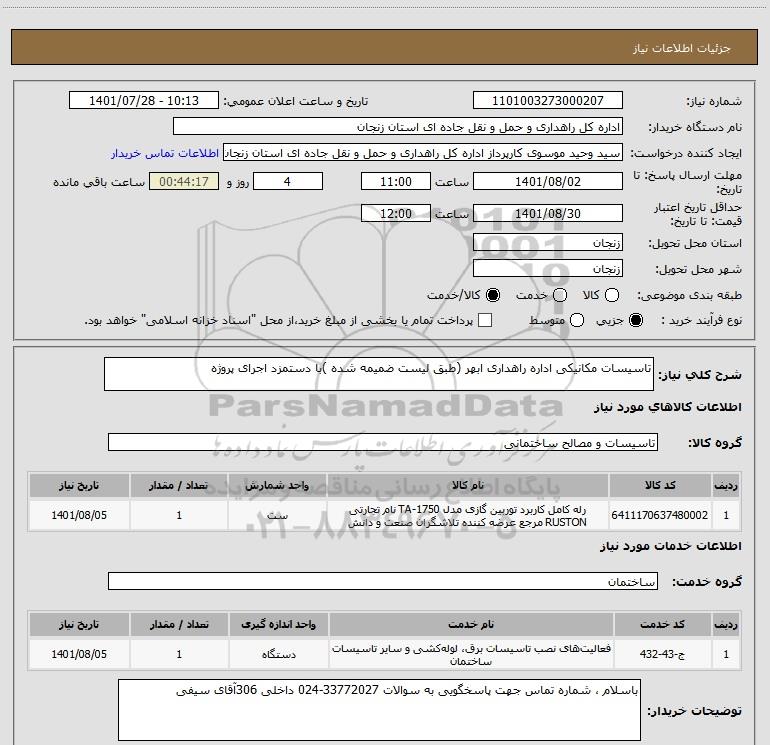Click the delivery province field
Viewport: 770px width, 745px height.
click(x=548, y=243)
